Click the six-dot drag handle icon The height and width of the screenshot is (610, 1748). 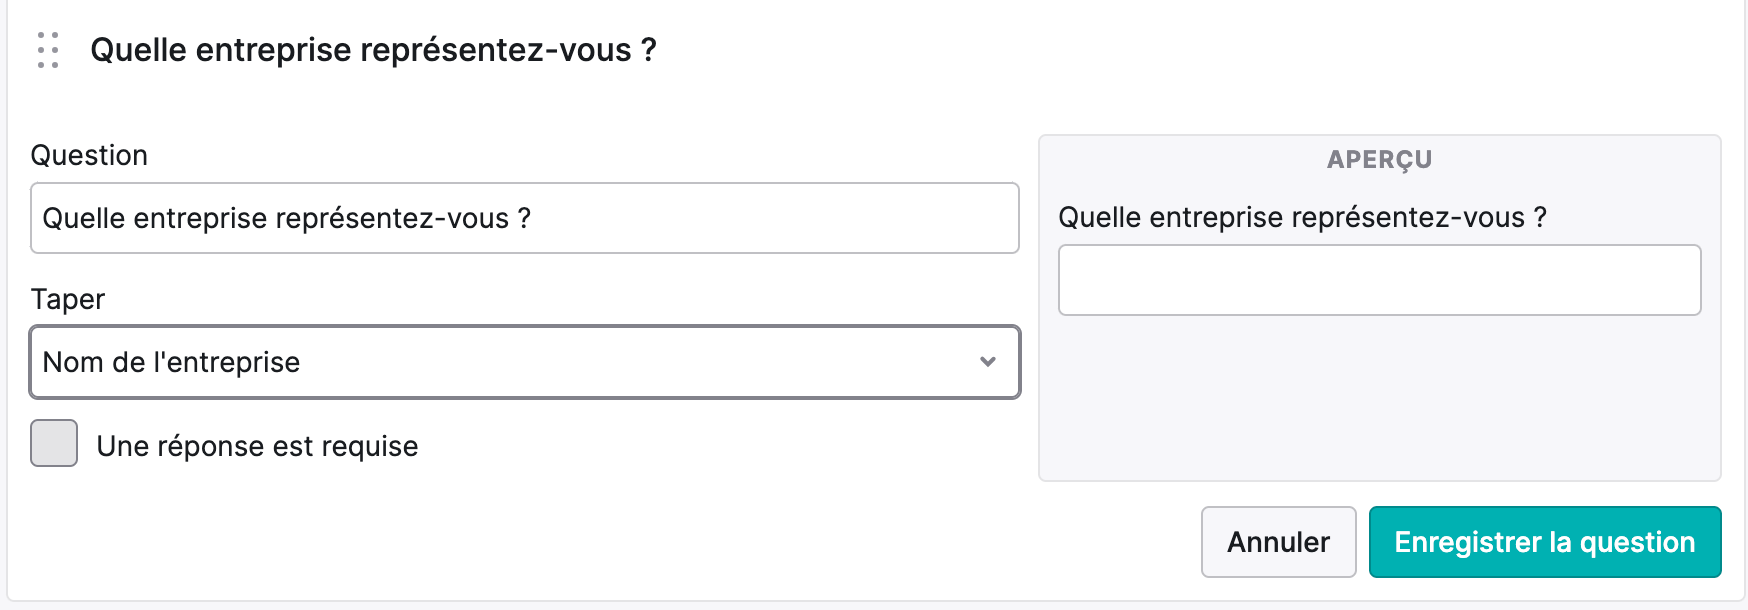point(48,50)
